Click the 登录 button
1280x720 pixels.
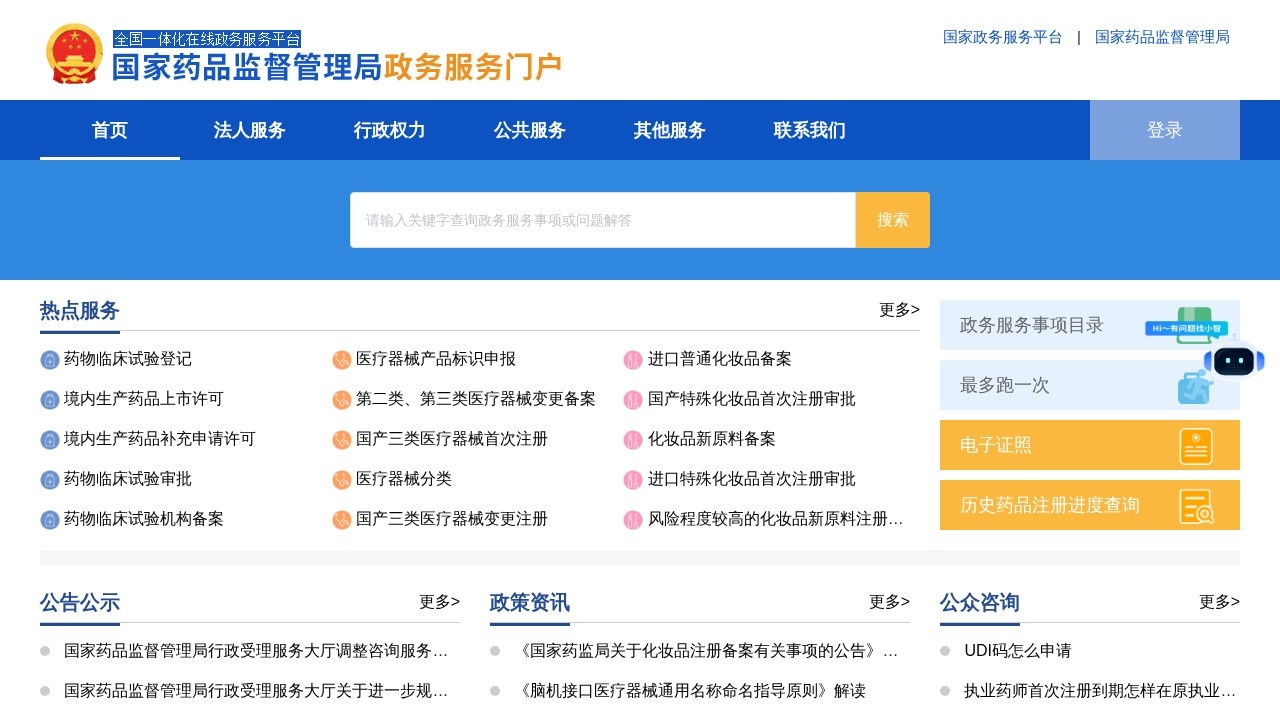(x=1165, y=130)
